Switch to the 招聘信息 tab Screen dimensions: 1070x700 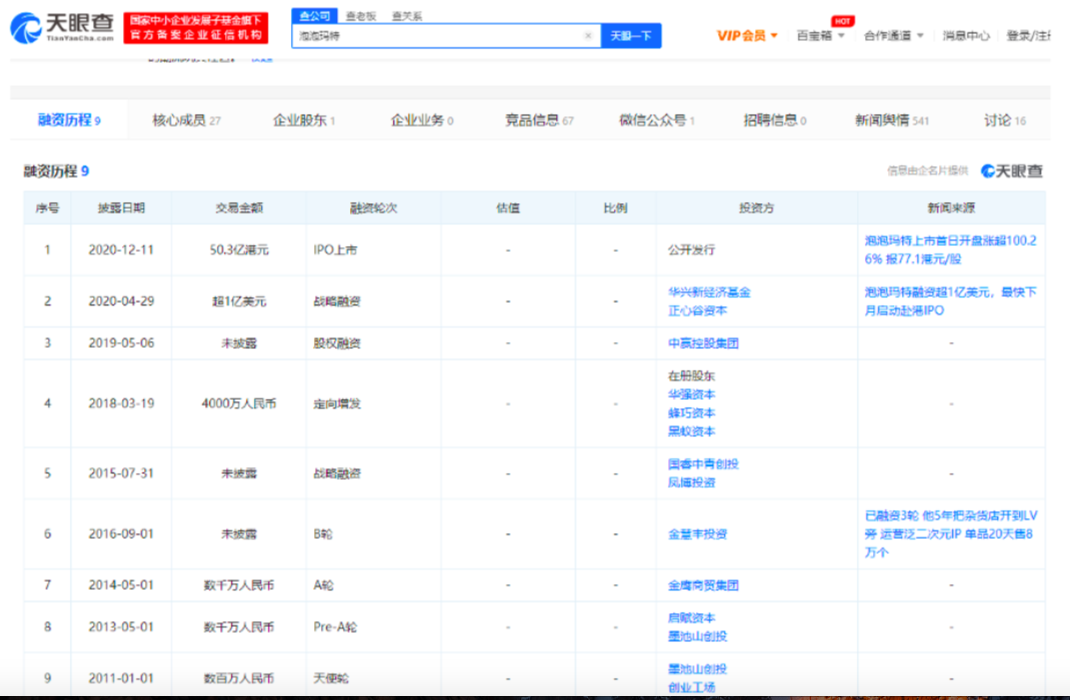tap(775, 120)
